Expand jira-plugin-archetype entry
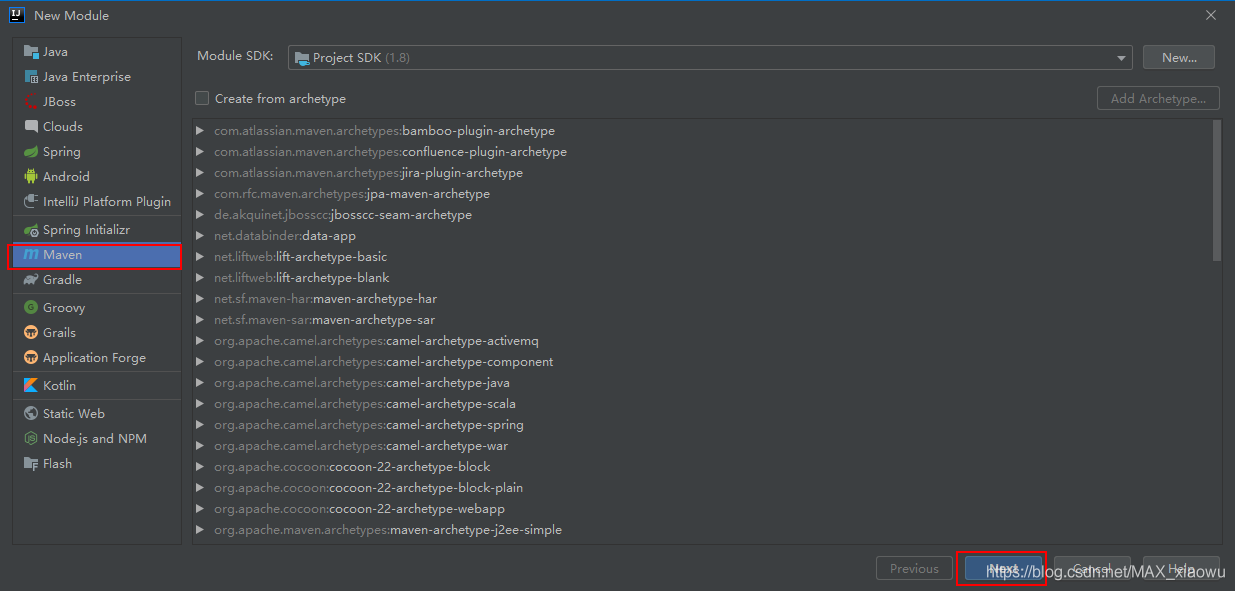The image size is (1235, 591). coord(201,173)
